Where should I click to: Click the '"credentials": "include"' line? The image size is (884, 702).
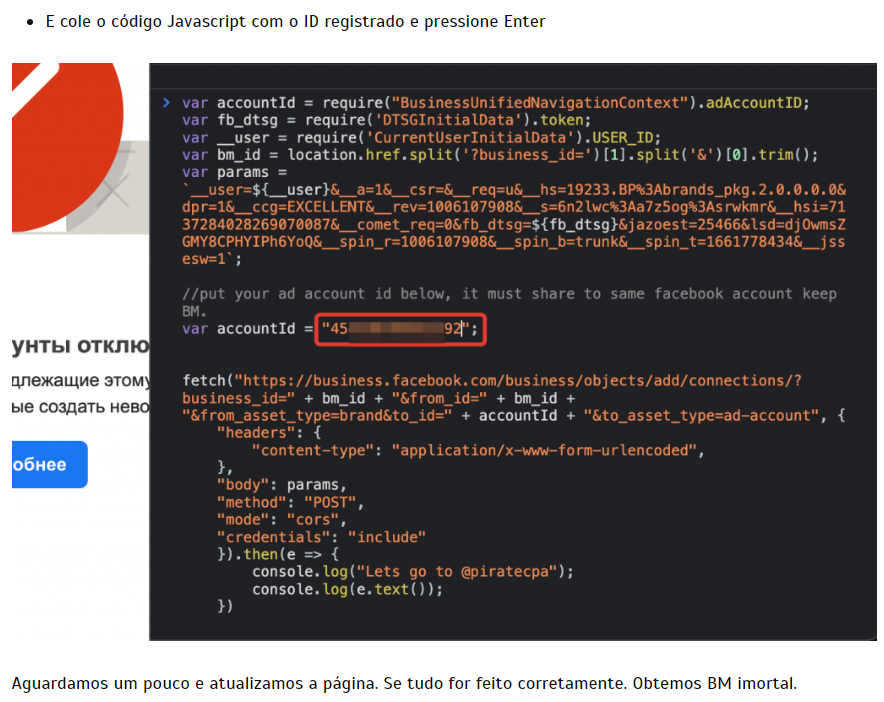(x=321, y=537)
